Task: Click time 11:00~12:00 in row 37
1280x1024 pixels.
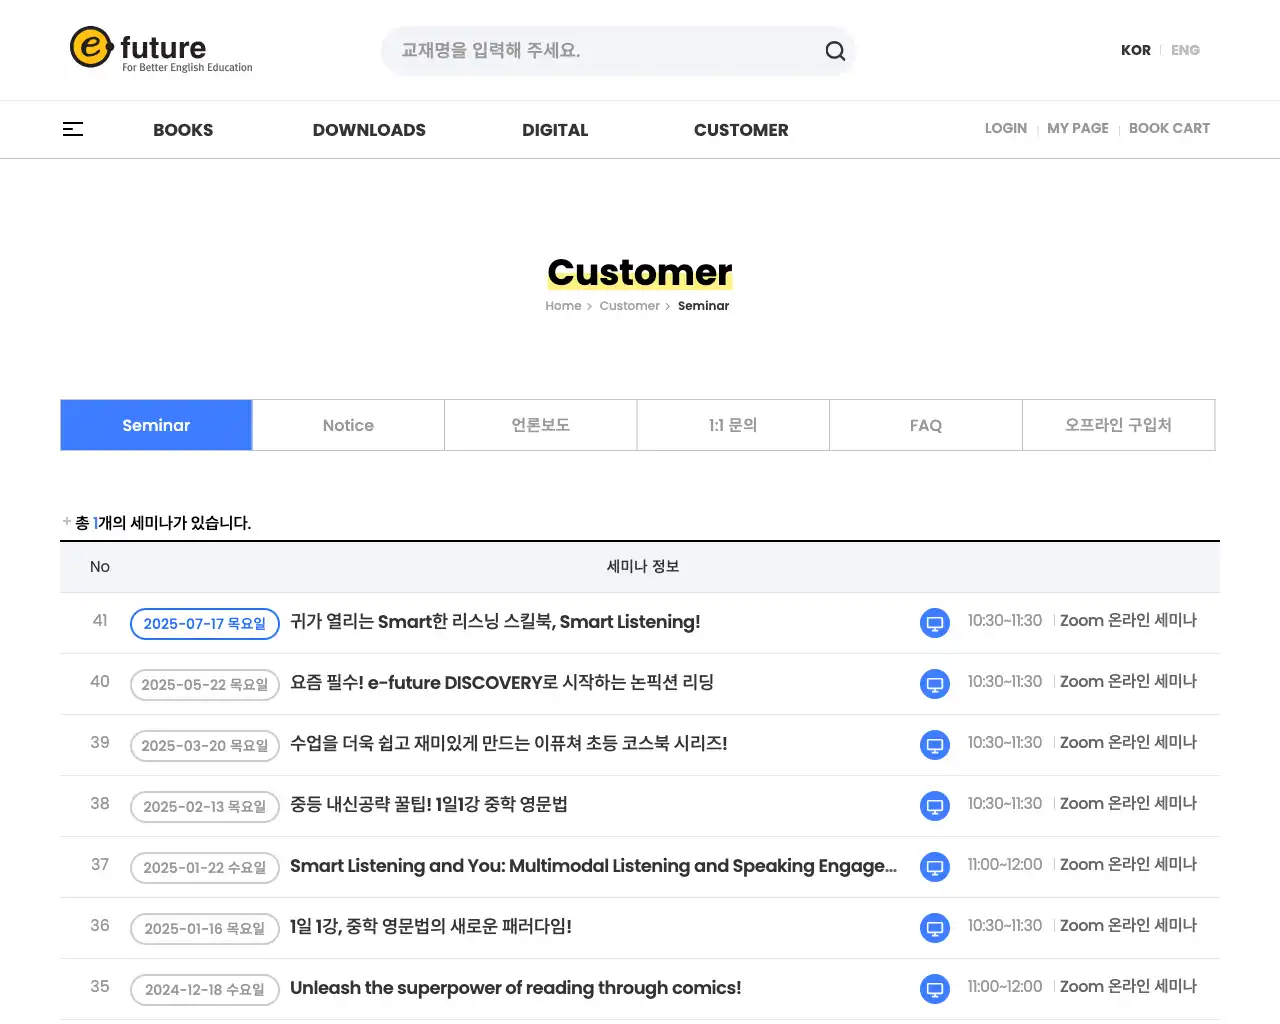Action: click(1004, 864)
